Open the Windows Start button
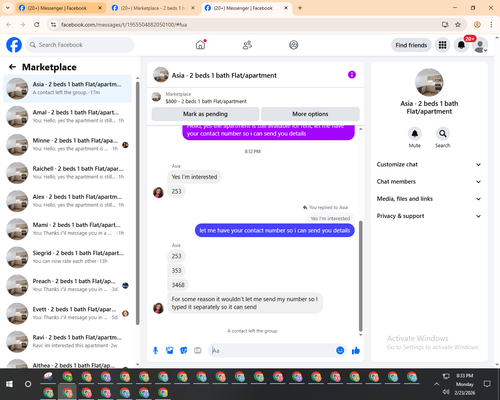Screen dimensions: 500x400 tap(9, 384)
